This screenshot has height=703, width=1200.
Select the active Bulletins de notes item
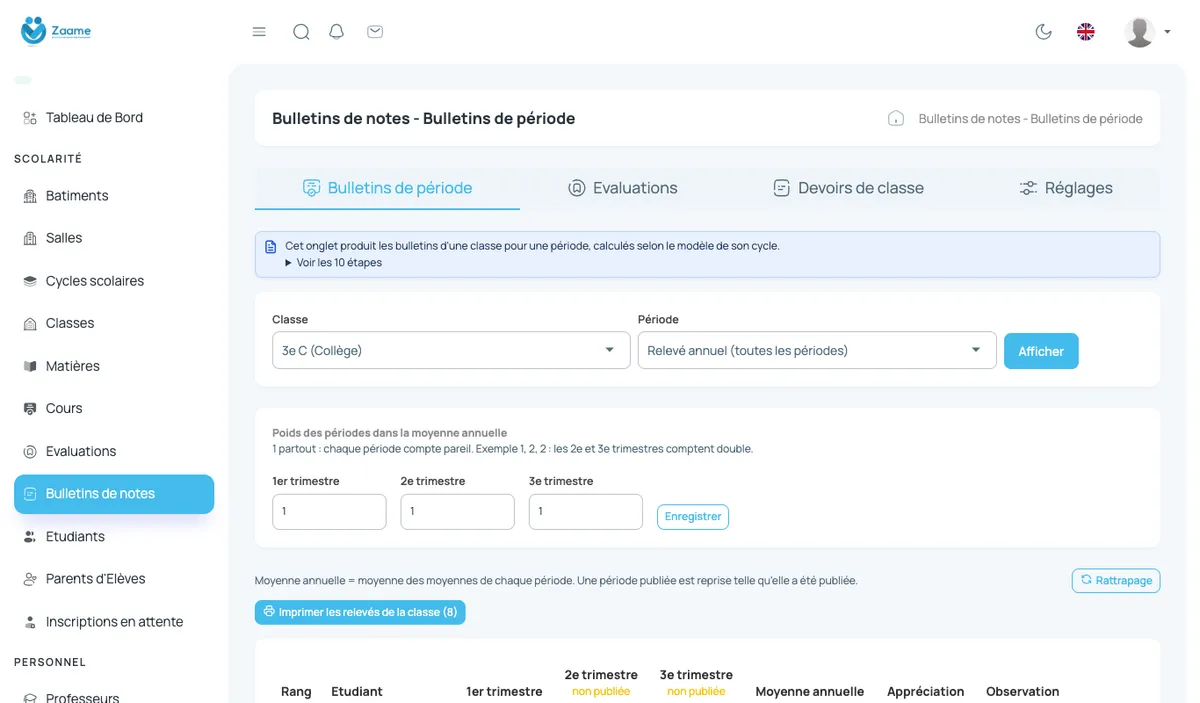pos(114,494)
